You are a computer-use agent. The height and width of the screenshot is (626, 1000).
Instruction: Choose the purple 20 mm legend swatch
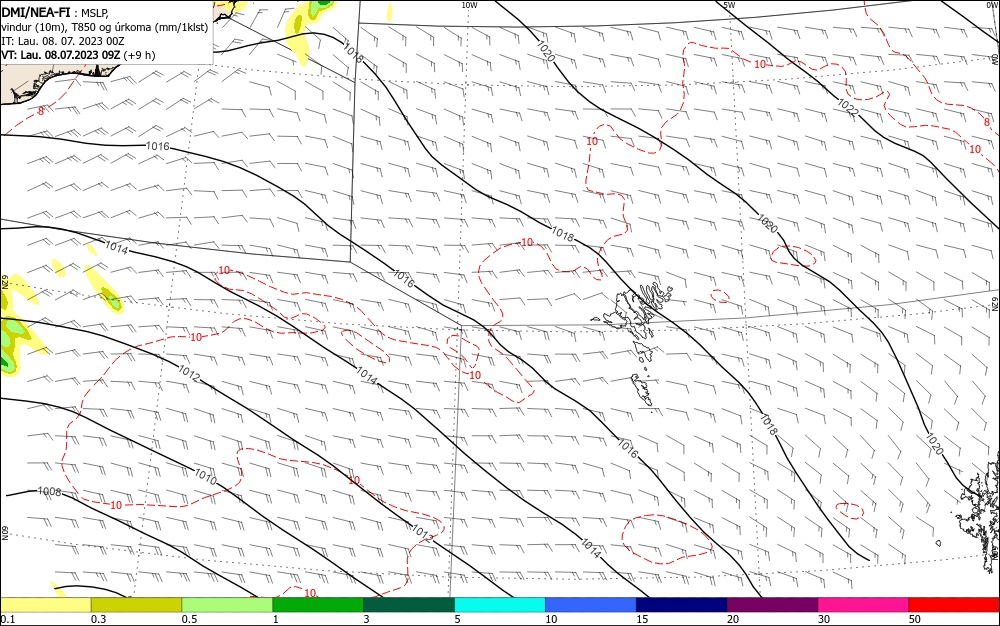click(x=772, y=605)
